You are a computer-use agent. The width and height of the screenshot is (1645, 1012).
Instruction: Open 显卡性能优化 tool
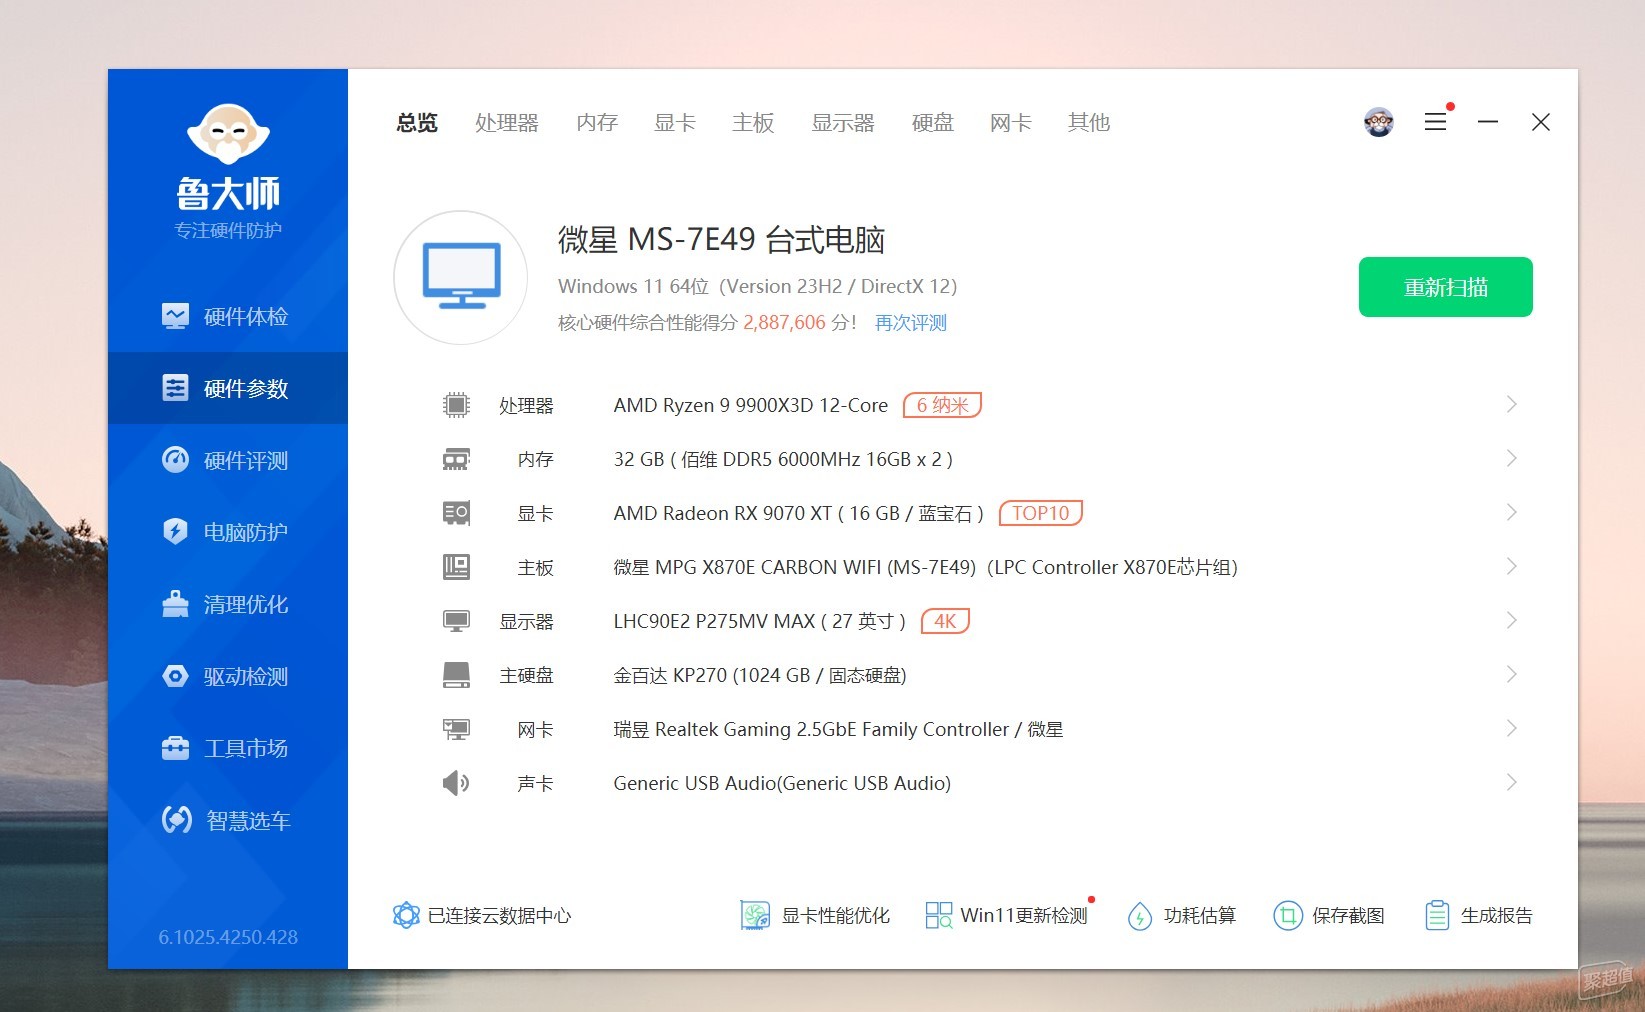(x=815, y=915)
